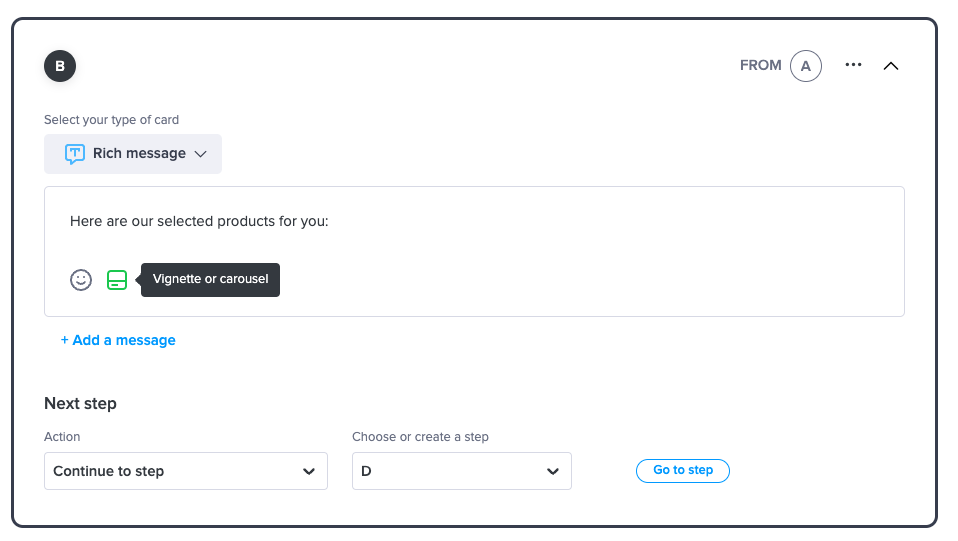958x541 pixels.
Task: Click the Go to step button
Action: pyautogui.click(x=683, y=471)
